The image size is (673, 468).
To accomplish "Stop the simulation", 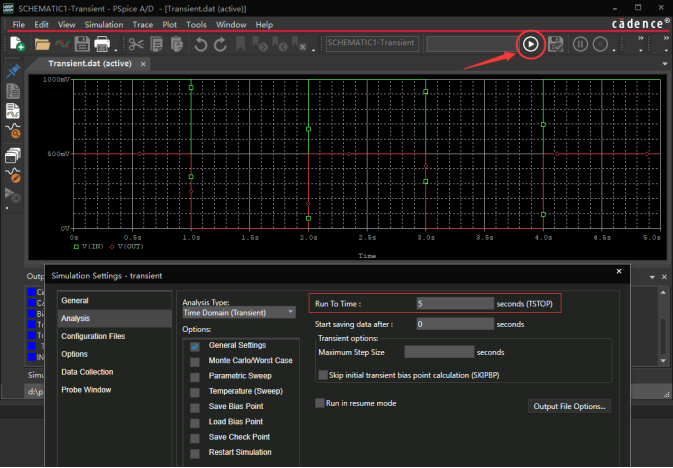I will click(x=600, y=44).
